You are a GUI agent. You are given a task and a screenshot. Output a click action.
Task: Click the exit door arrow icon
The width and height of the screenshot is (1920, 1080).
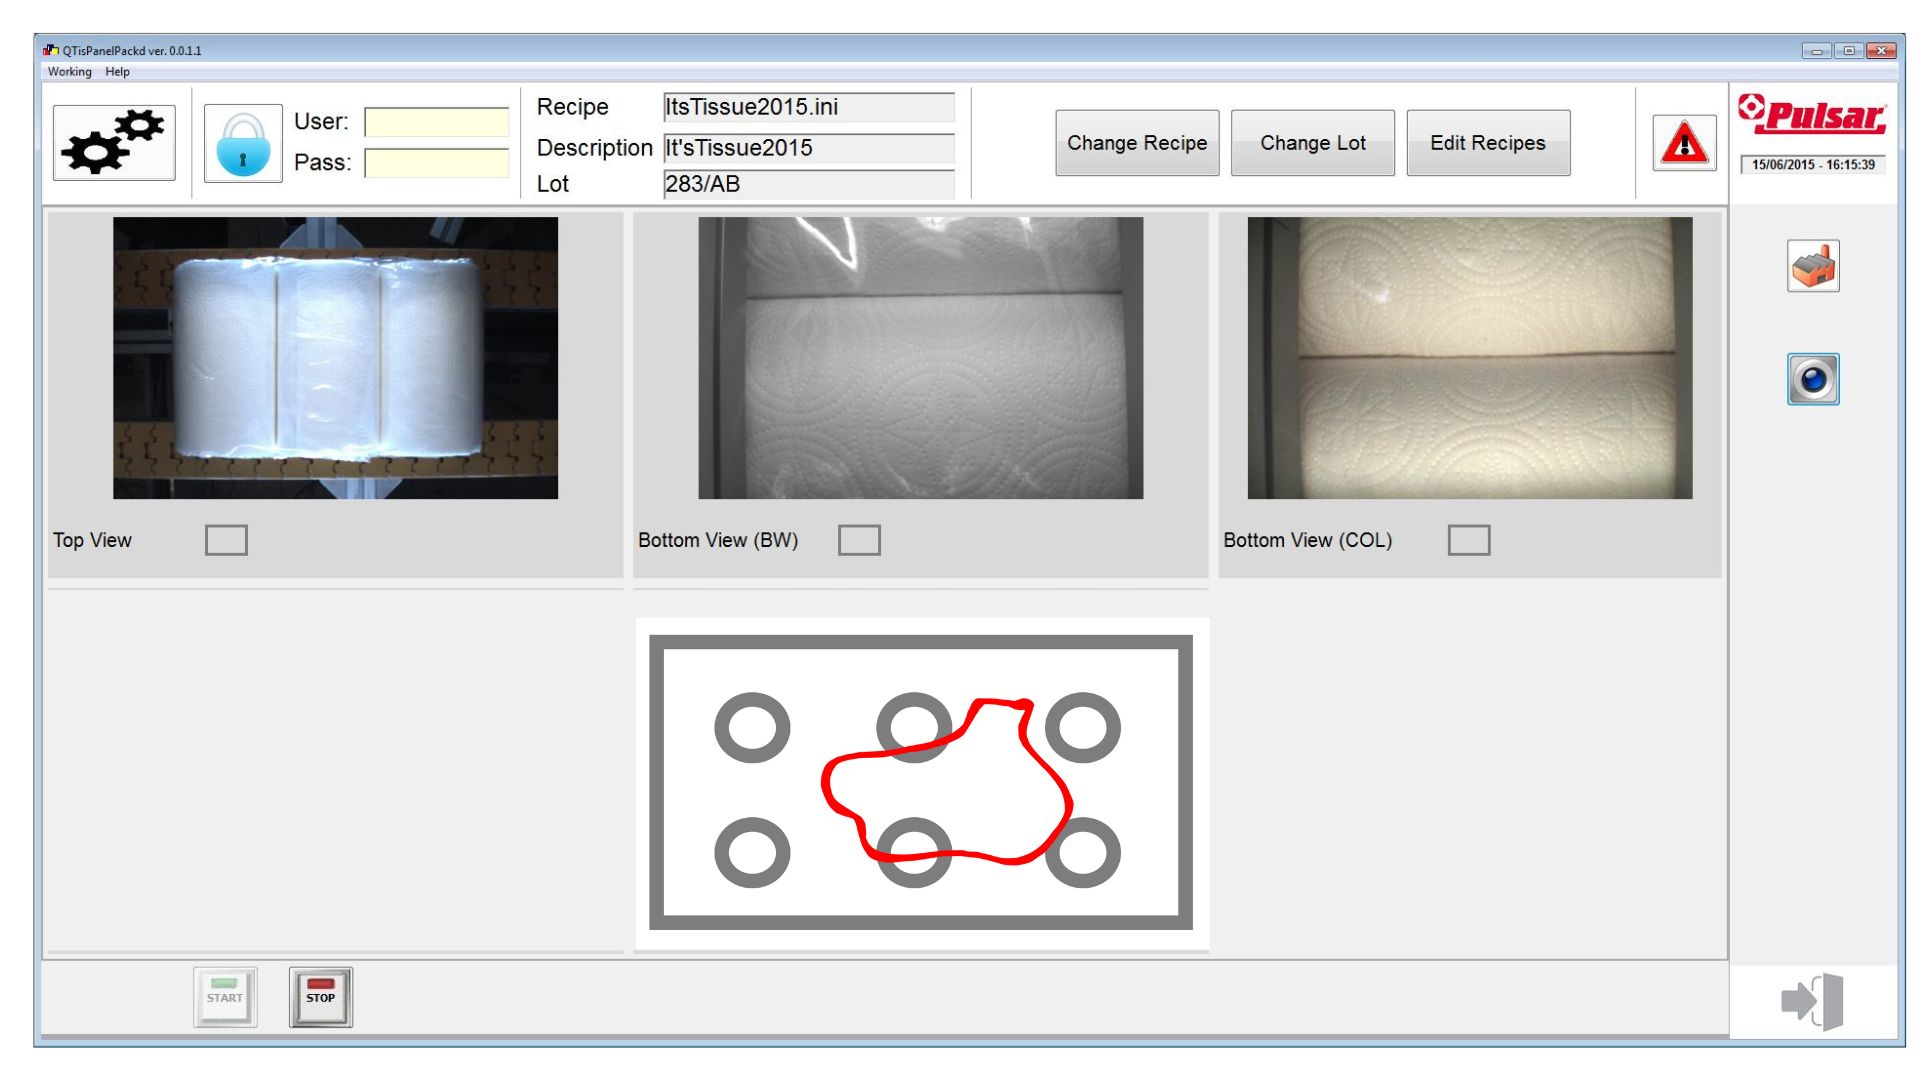click(1812, 1001)
